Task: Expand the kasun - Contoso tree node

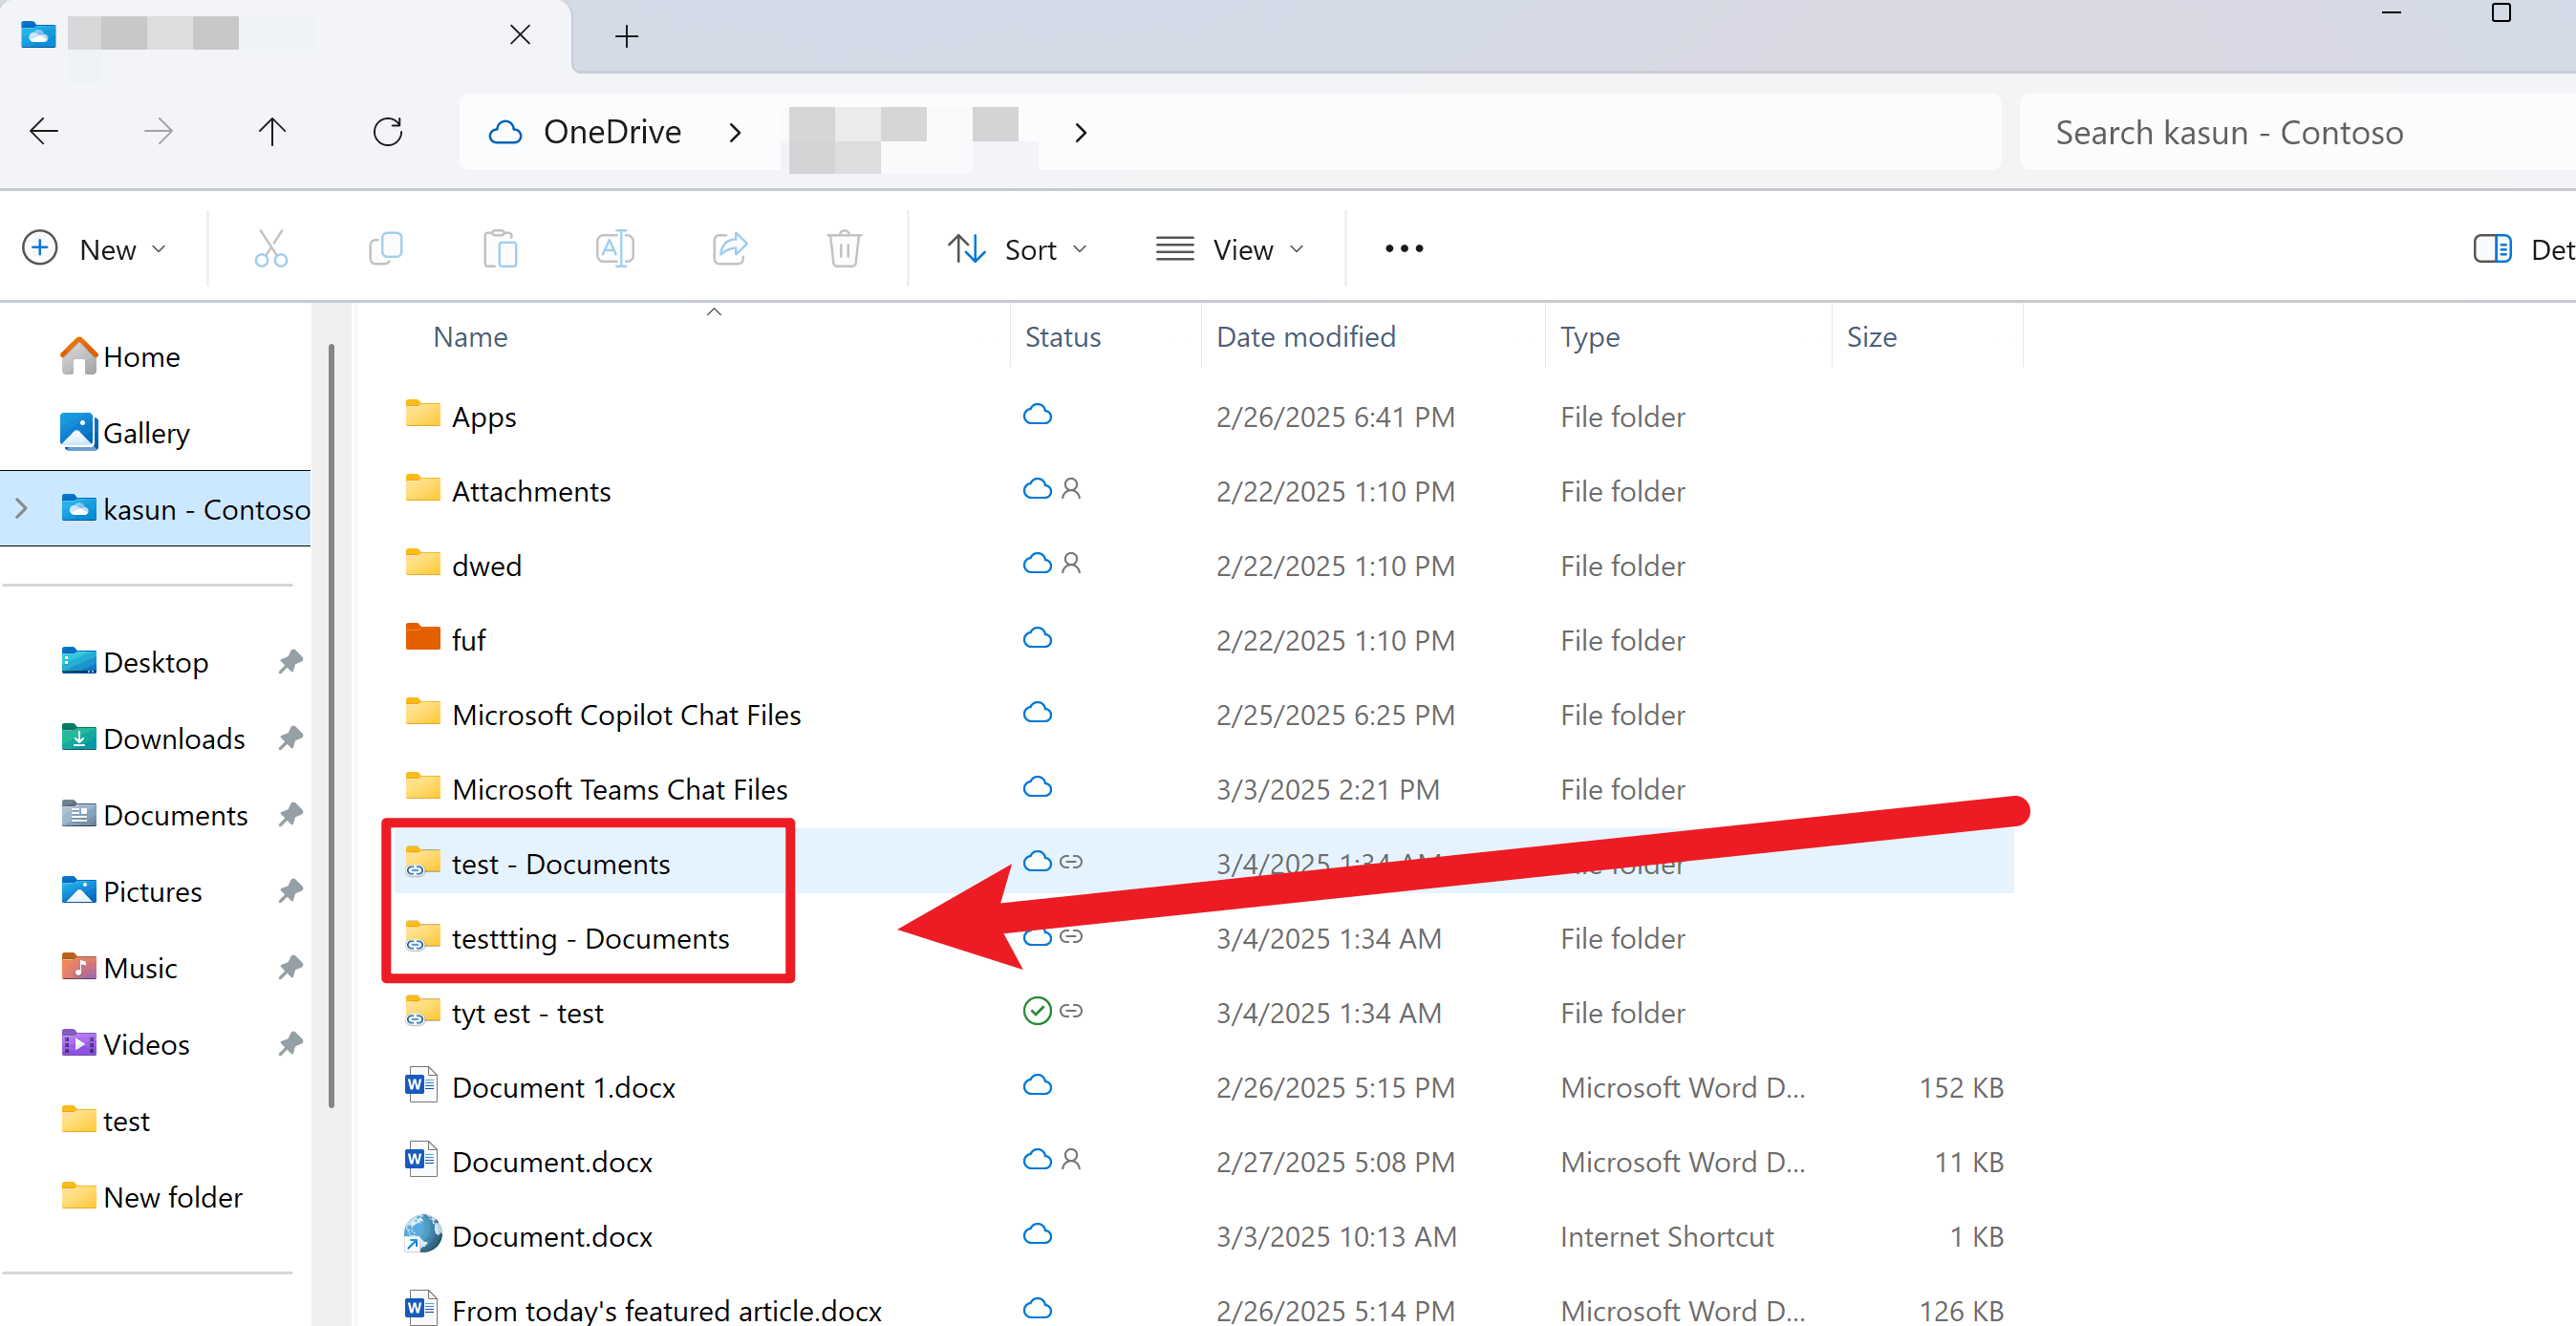Action: pos(22,508)
